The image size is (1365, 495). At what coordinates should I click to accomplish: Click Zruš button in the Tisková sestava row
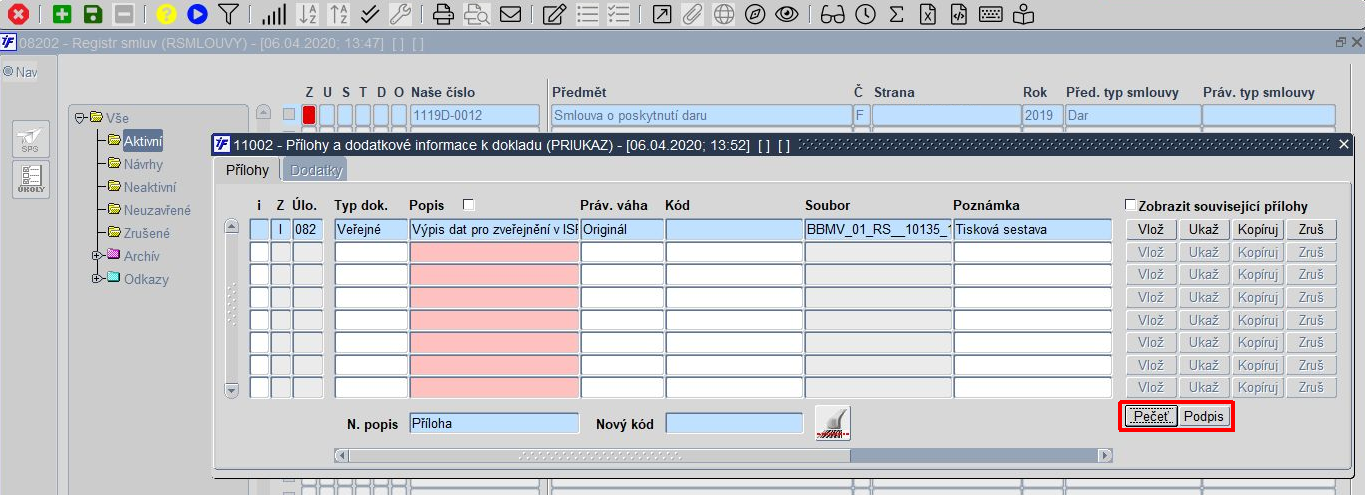click(1311, 229)
